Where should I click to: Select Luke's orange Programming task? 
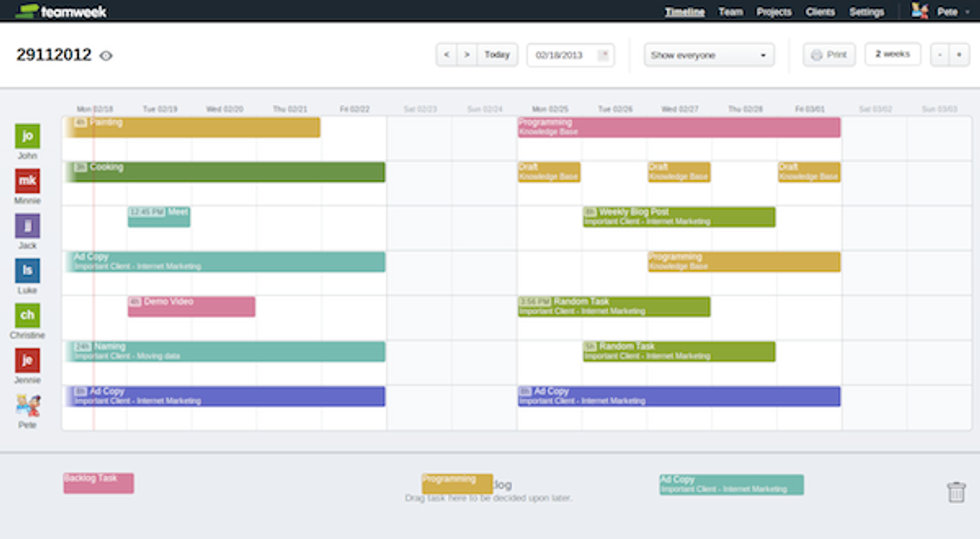pyautogui.click(x=744, y=261)
